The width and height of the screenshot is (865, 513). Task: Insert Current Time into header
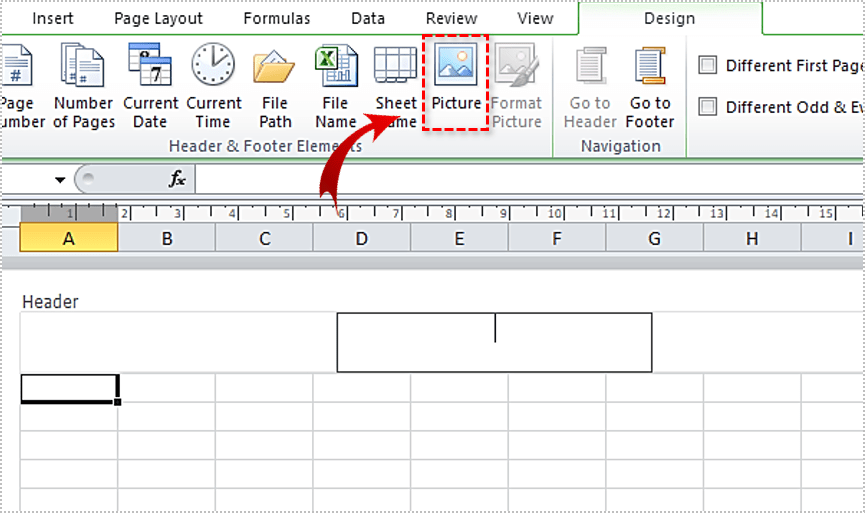click(213, 85)
